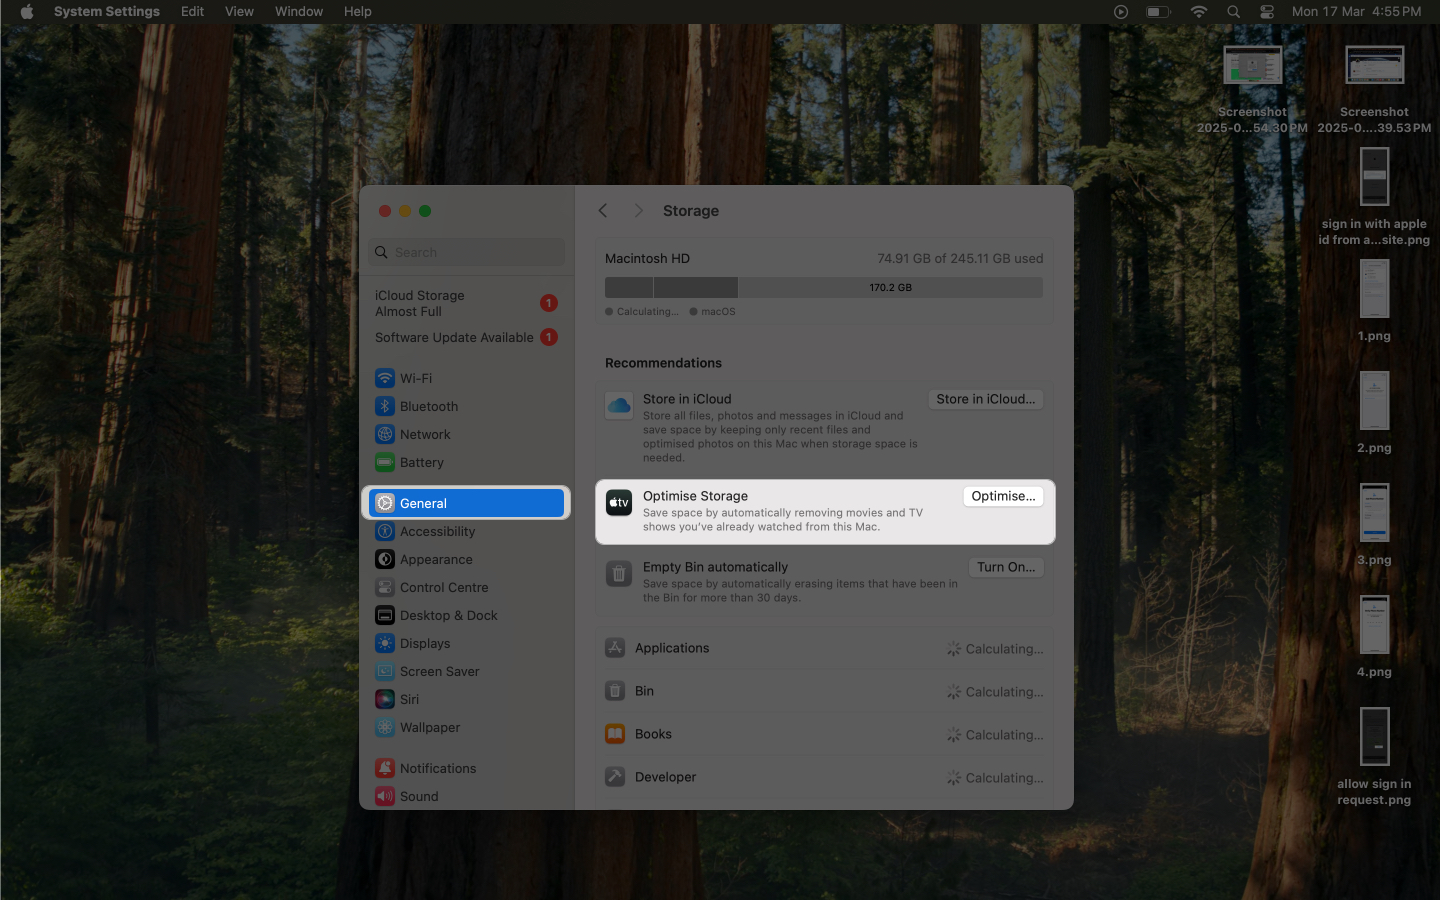Image resolution: width=1440 pixels, height=900 pixels.
Task: Select the Wi-Fi settings icon
Action: [x=385, y=378]
